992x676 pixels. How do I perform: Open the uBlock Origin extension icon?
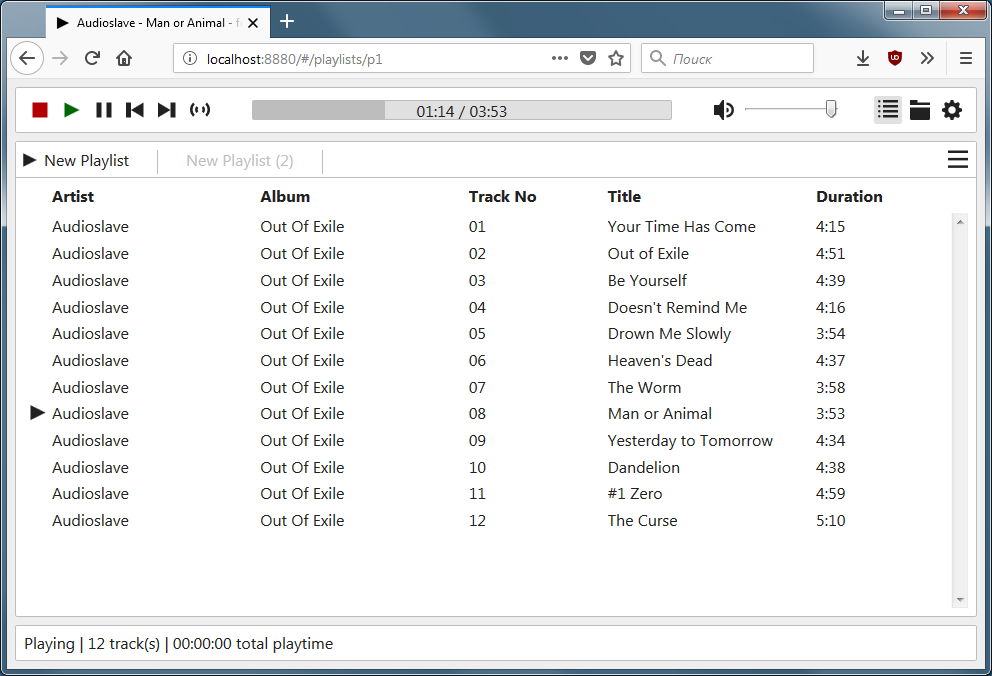[x=895, y=58]
